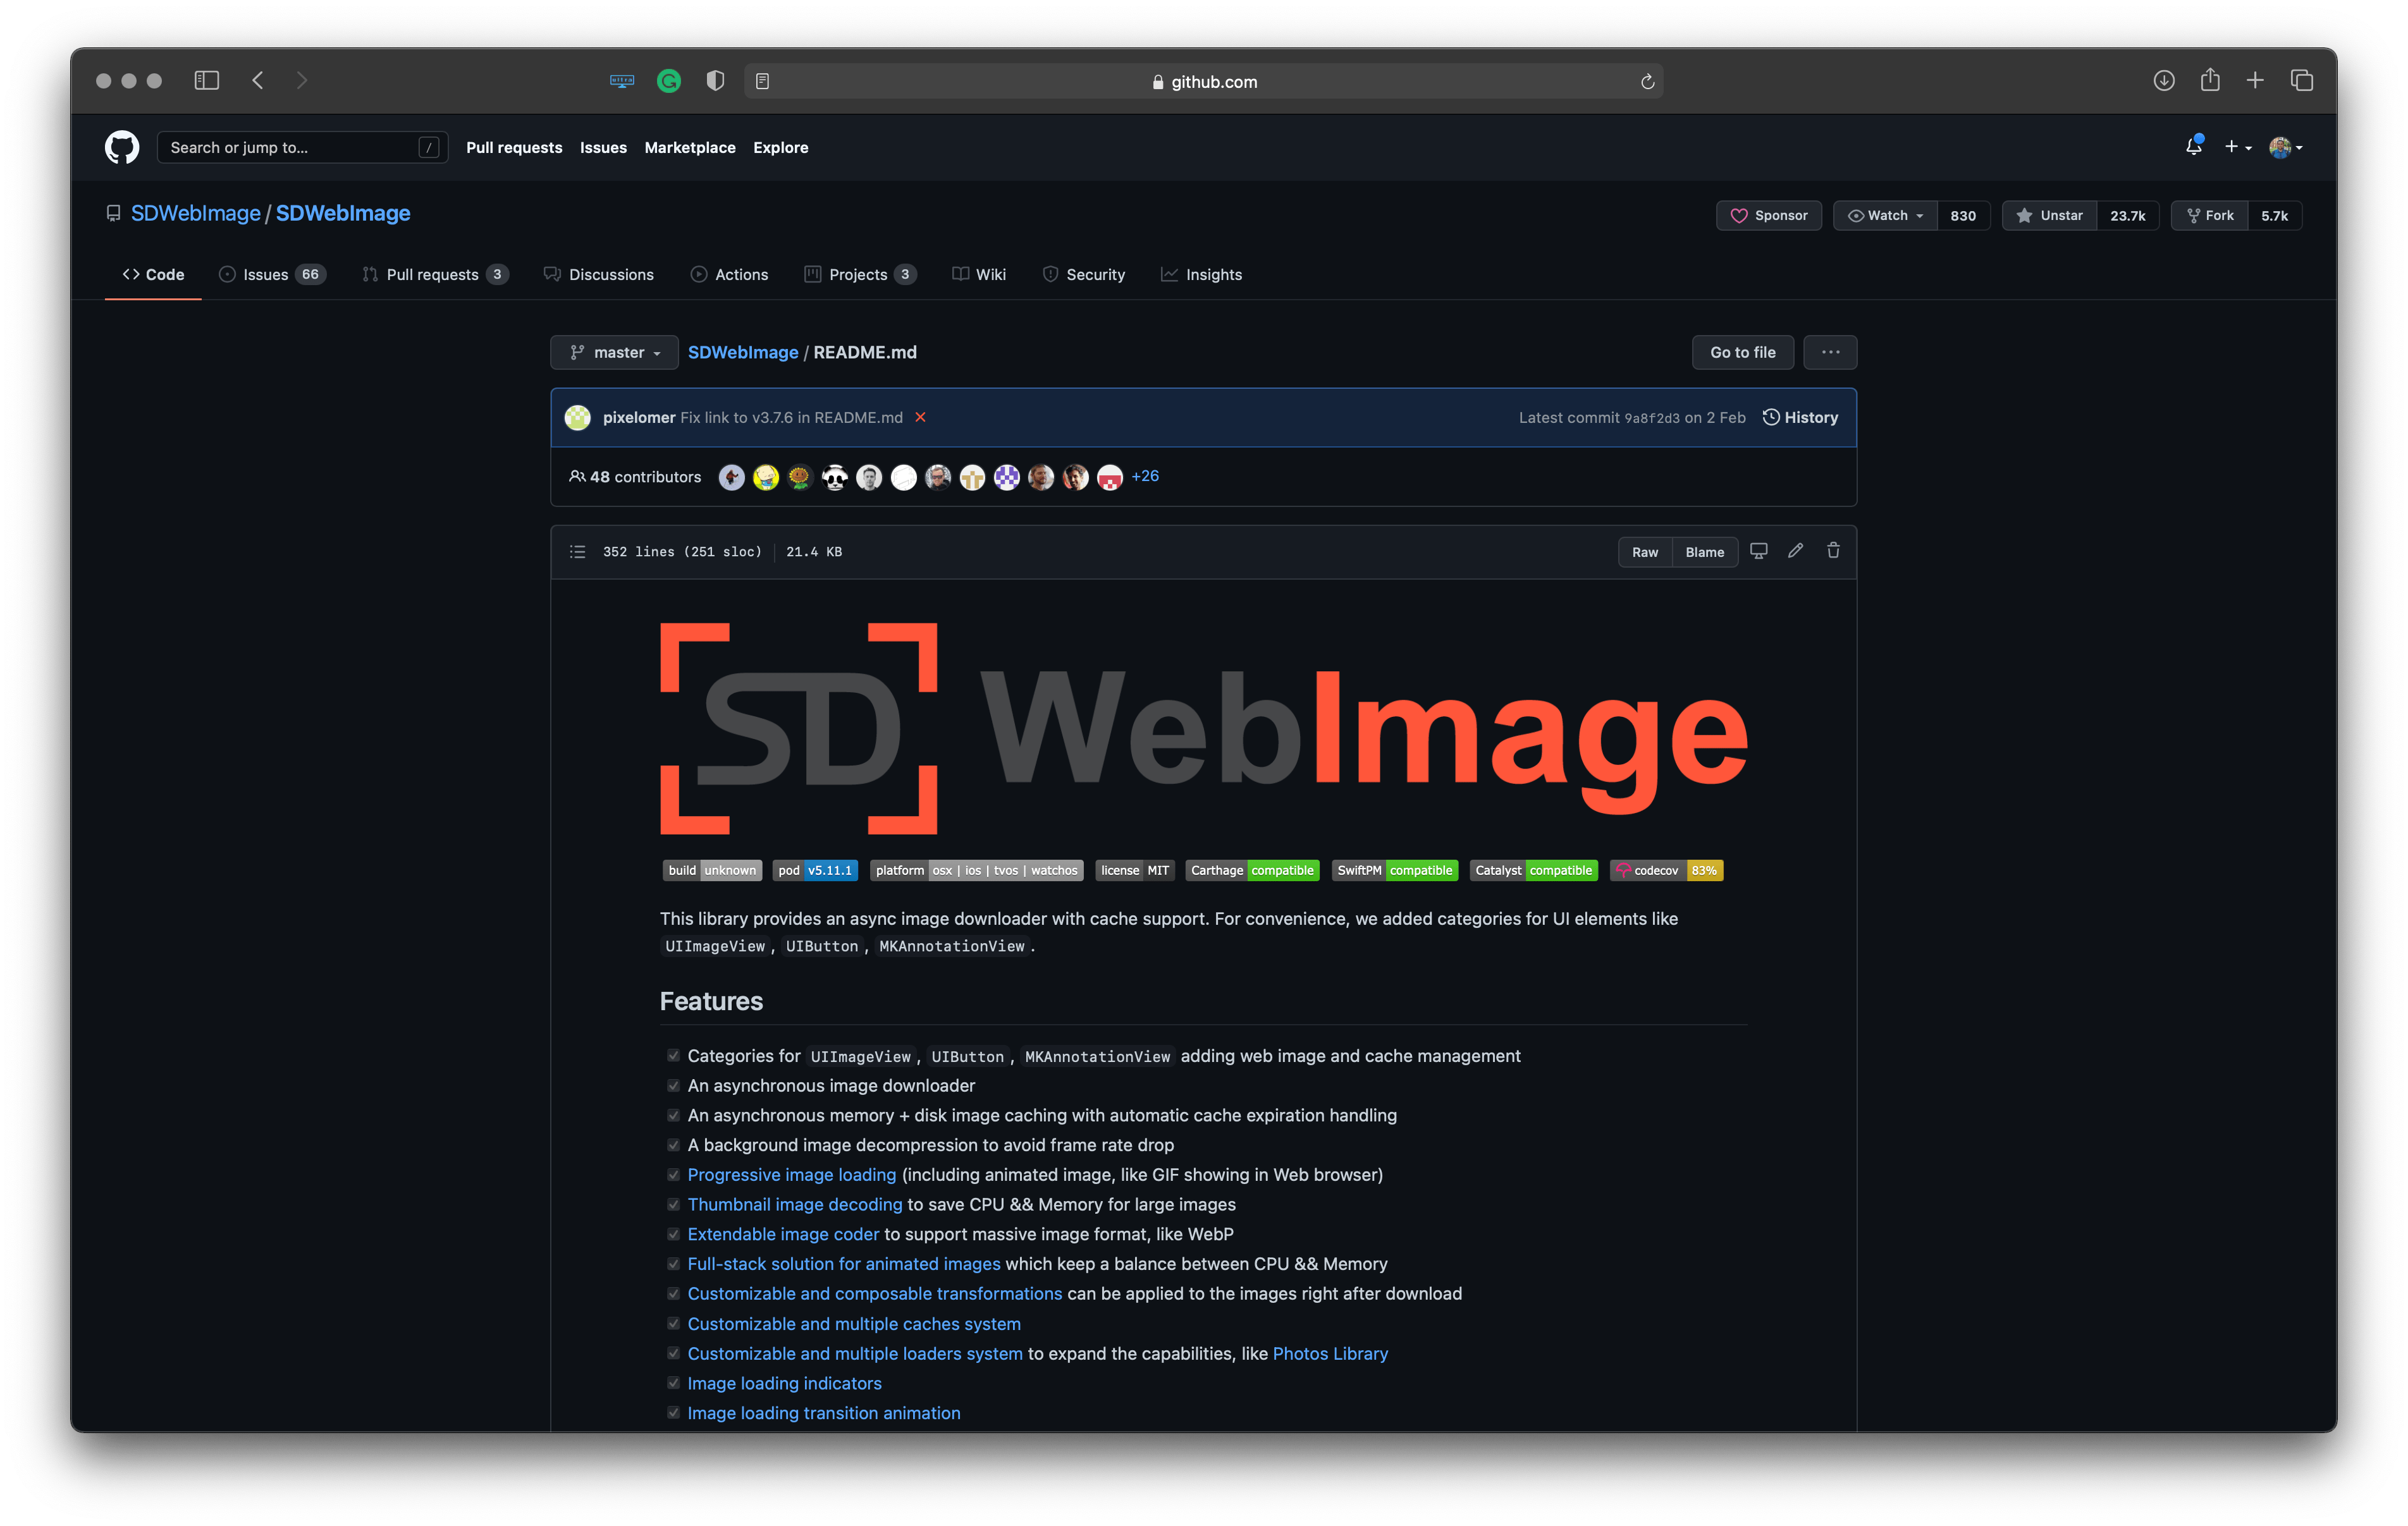2408x1526 pixels.
Task: Toggle checkbox beside Image loading indicators
Action: click(674, 1383)
